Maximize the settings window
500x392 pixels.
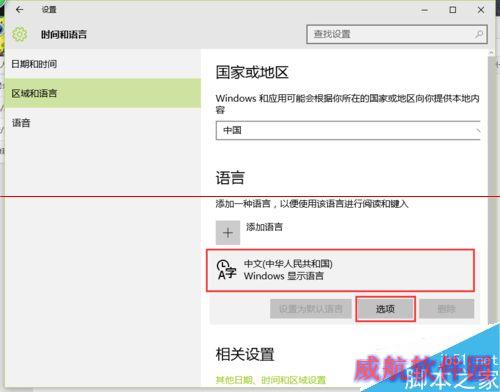tap(453, 10)
